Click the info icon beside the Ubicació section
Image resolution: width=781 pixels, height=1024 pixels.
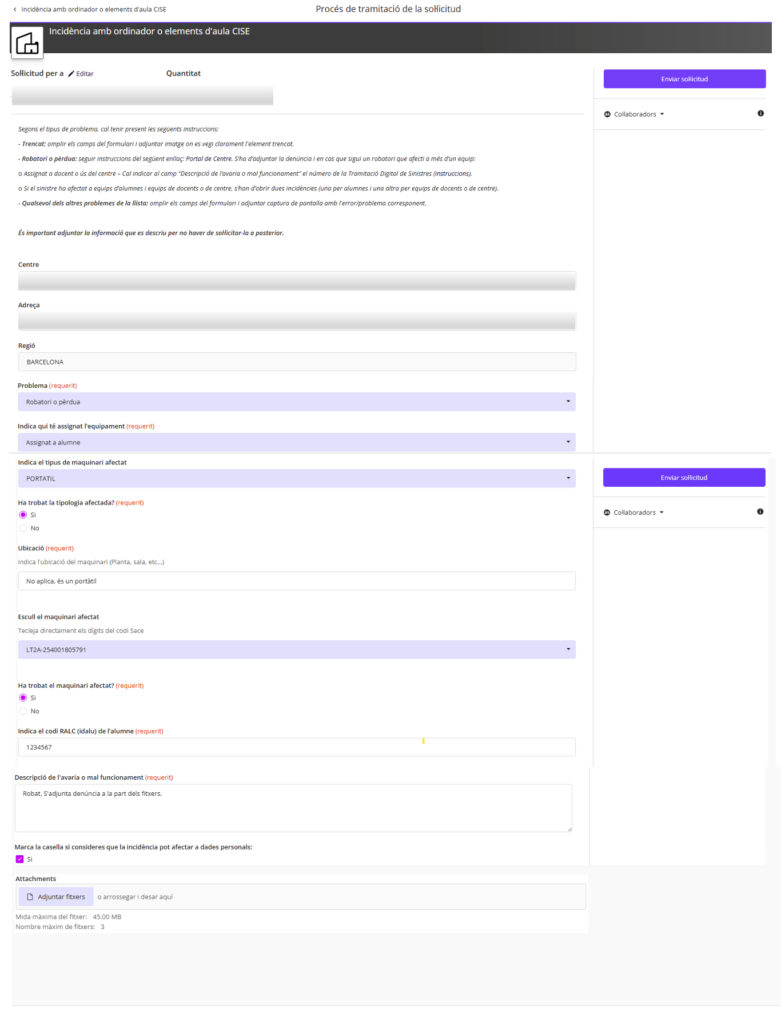[761, 512]
